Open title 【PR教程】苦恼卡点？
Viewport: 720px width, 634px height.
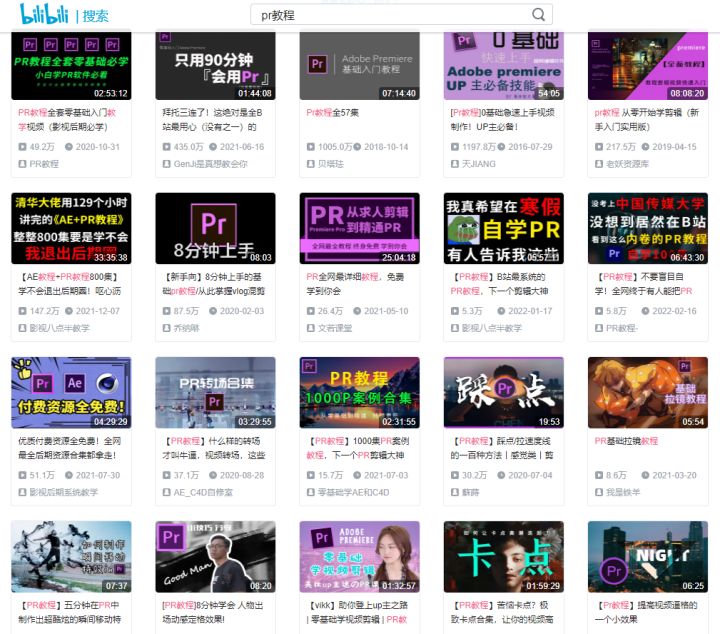(x=502, y=612)
